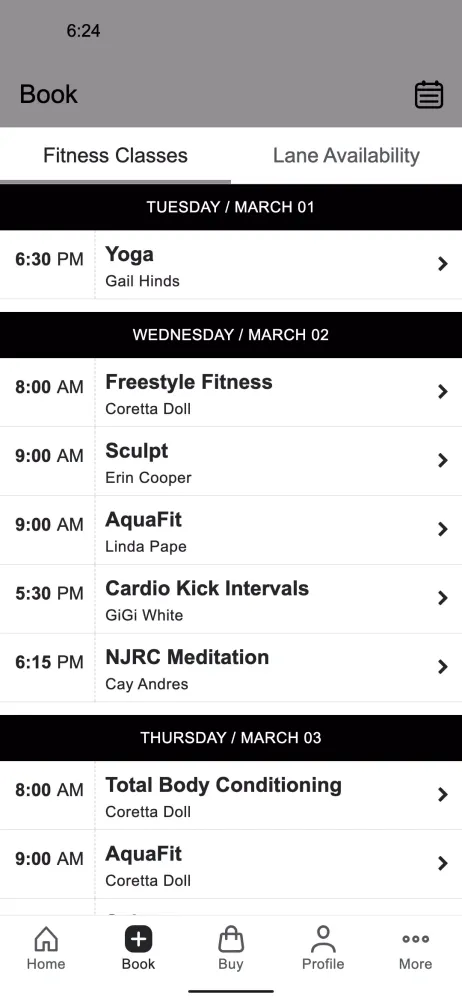Open the Buy shopping bag icon
The image size is (462, 1000).
(x=231, y=939)
